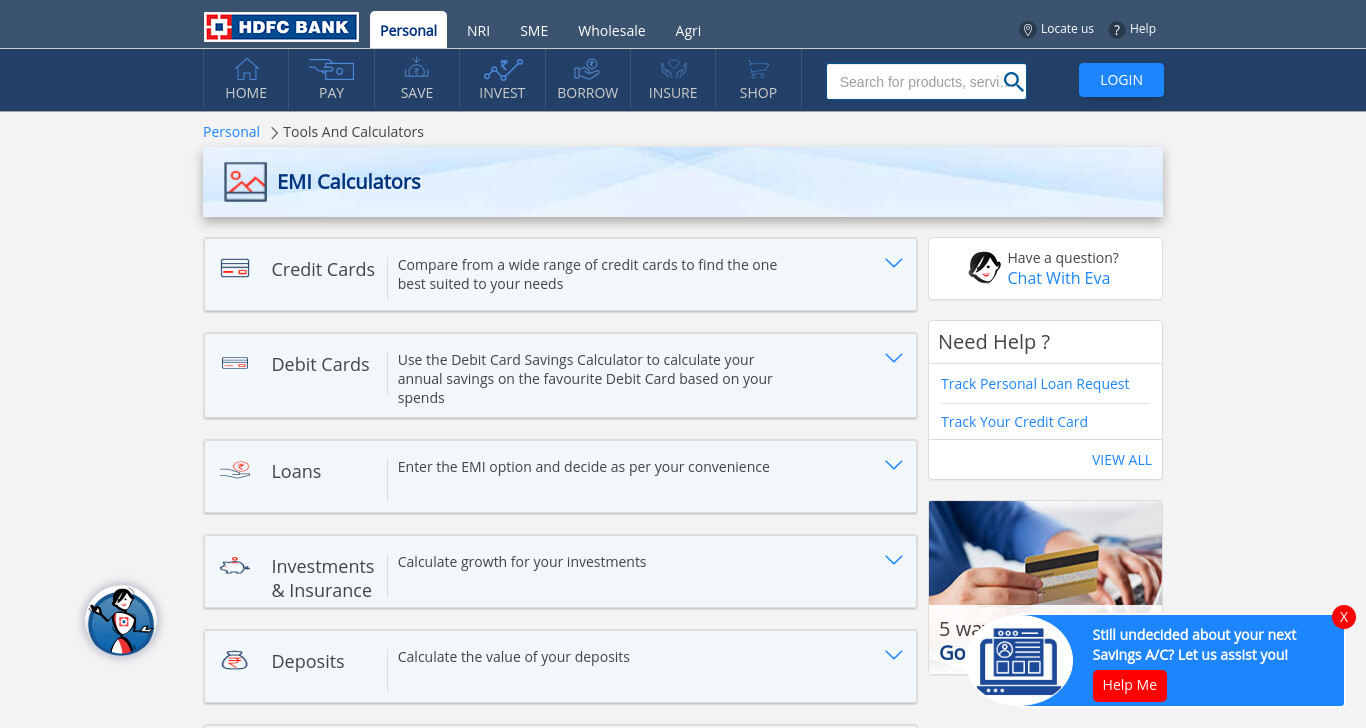Click the Debit Cards heading text
Screen dimensions: 1366x728
320,364
